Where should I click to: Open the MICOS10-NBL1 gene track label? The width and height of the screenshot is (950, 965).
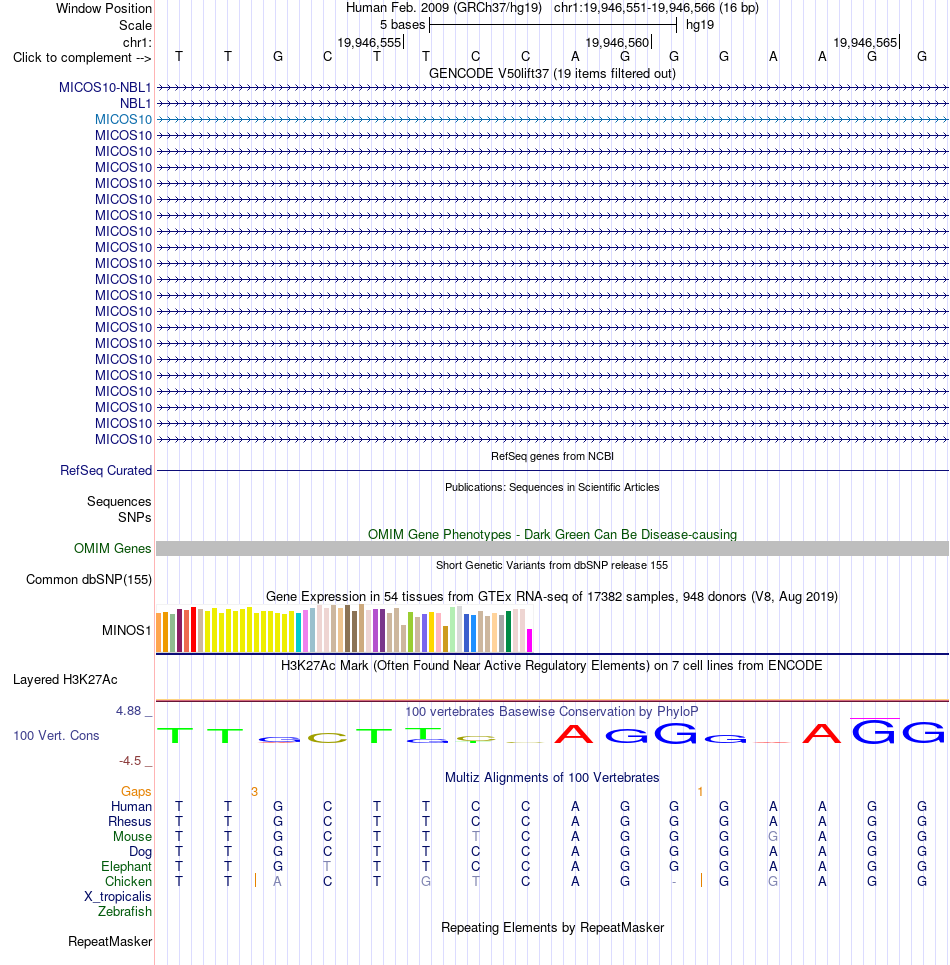pos(105,87)
